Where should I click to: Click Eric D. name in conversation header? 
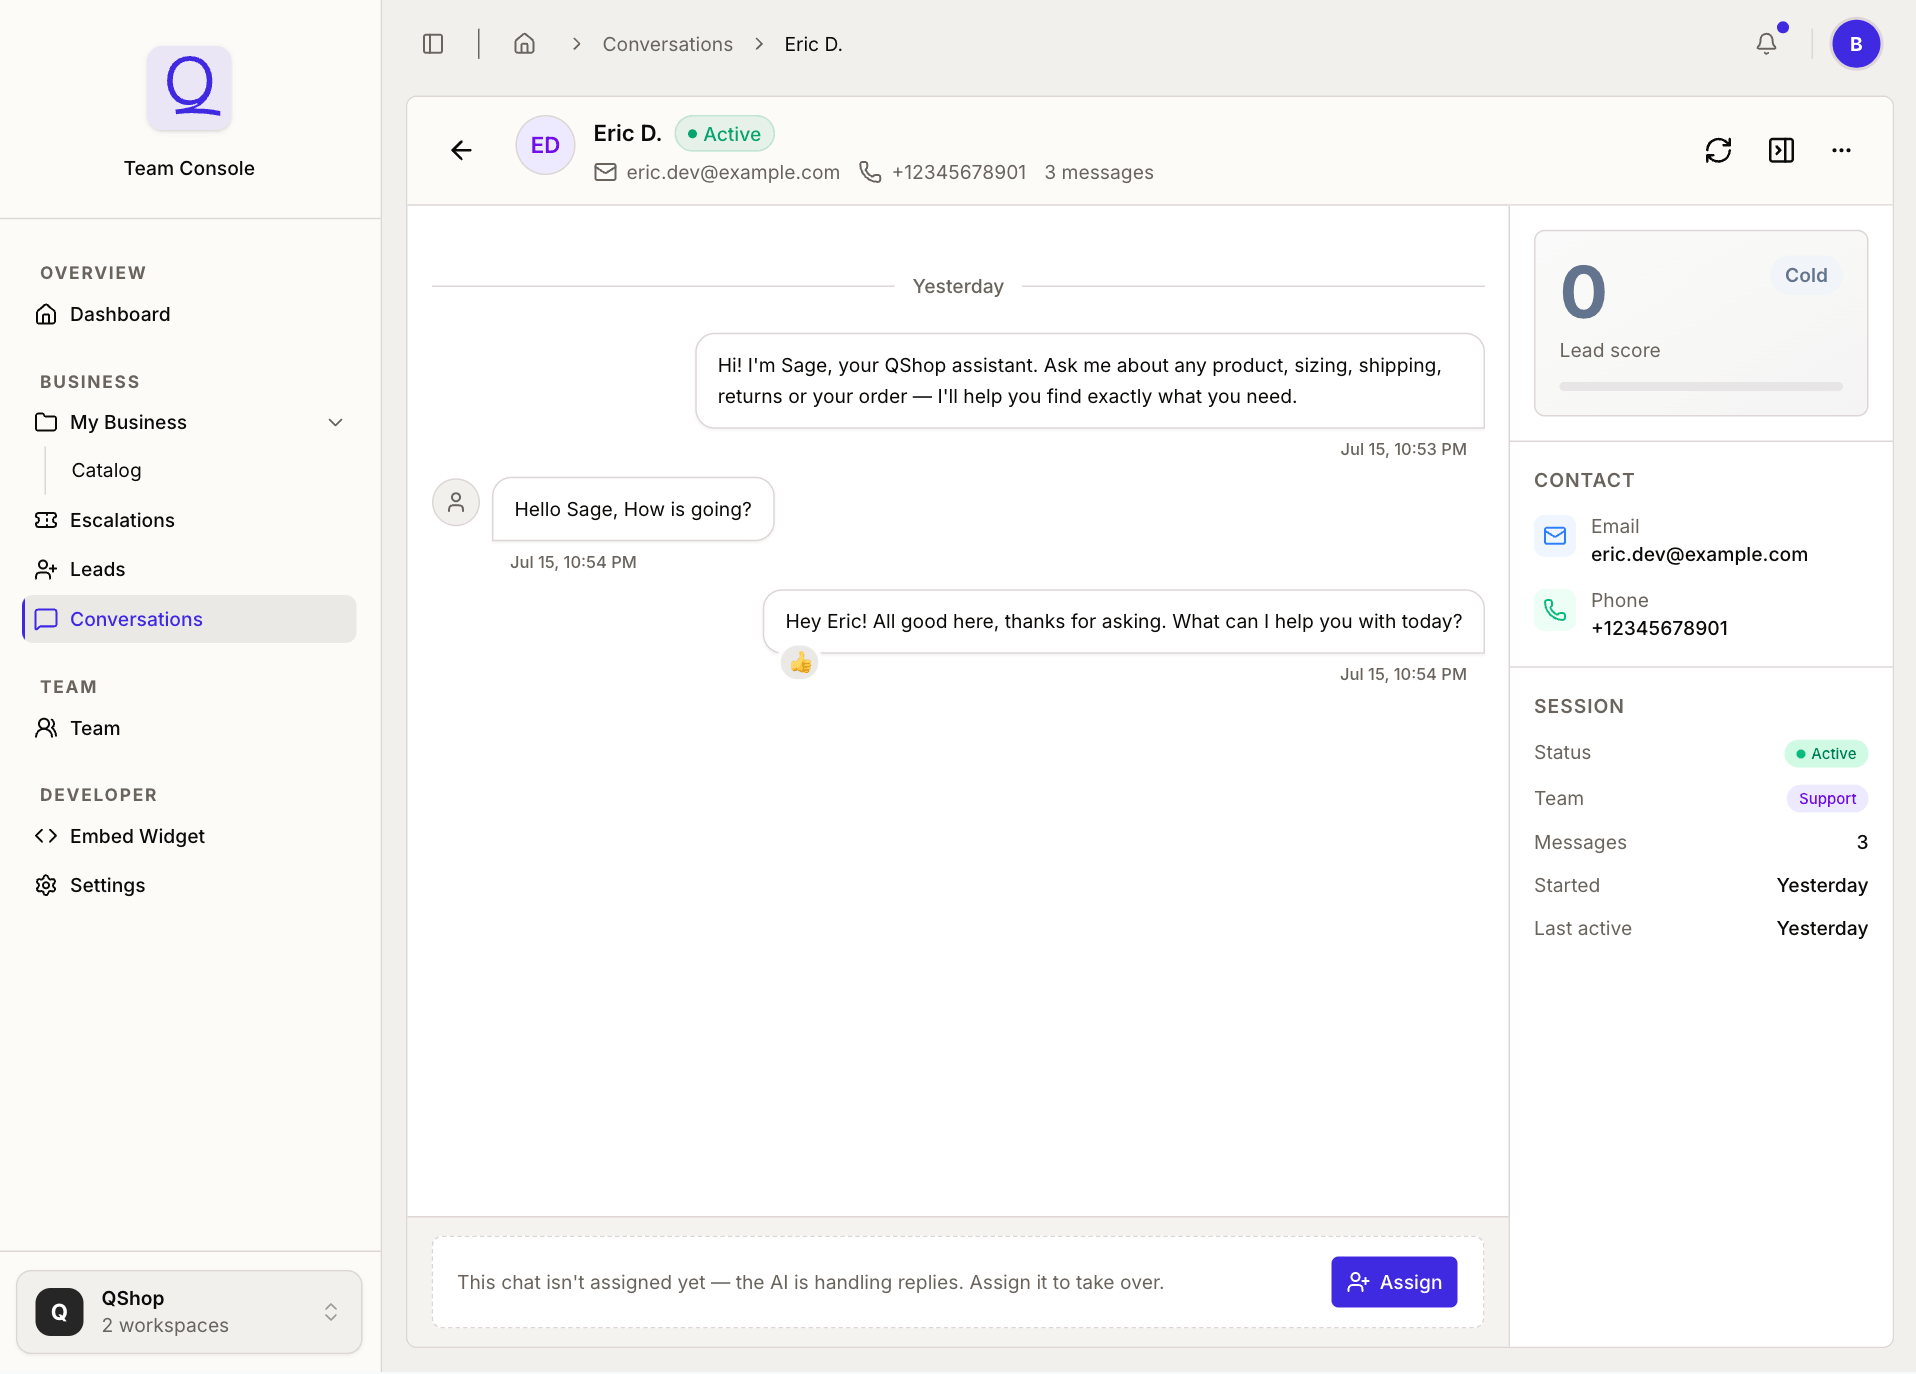(627, 134)
